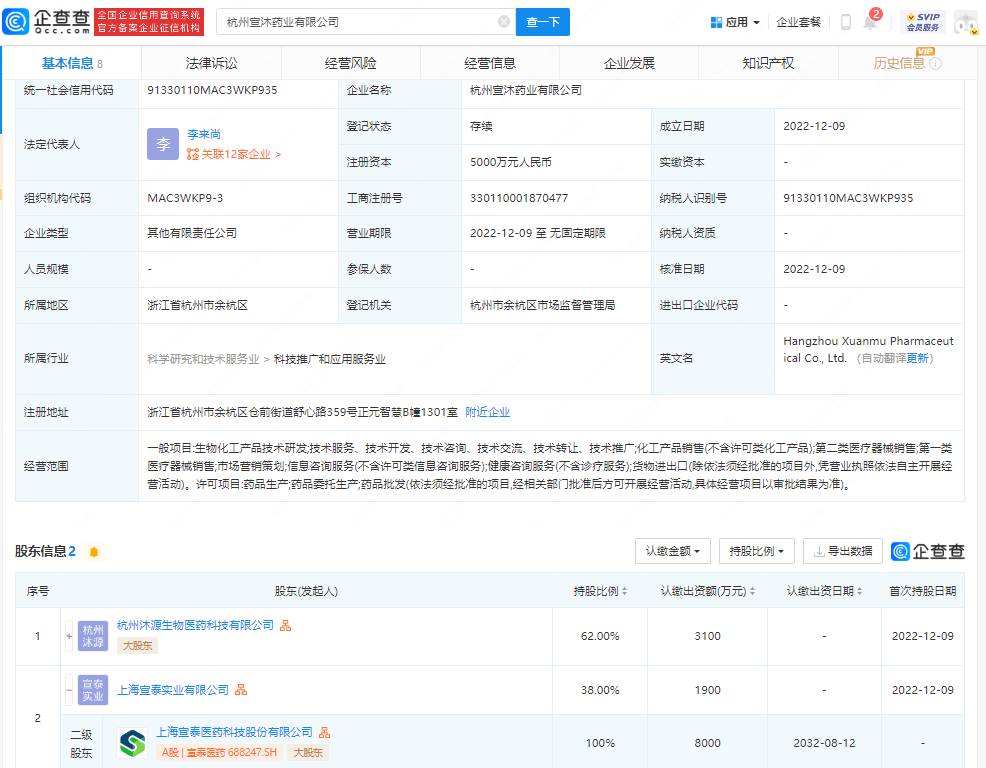Click A股 宣泰医药 688247.SH stock tag
Screen dimensions: 986x768
[219, 752]
